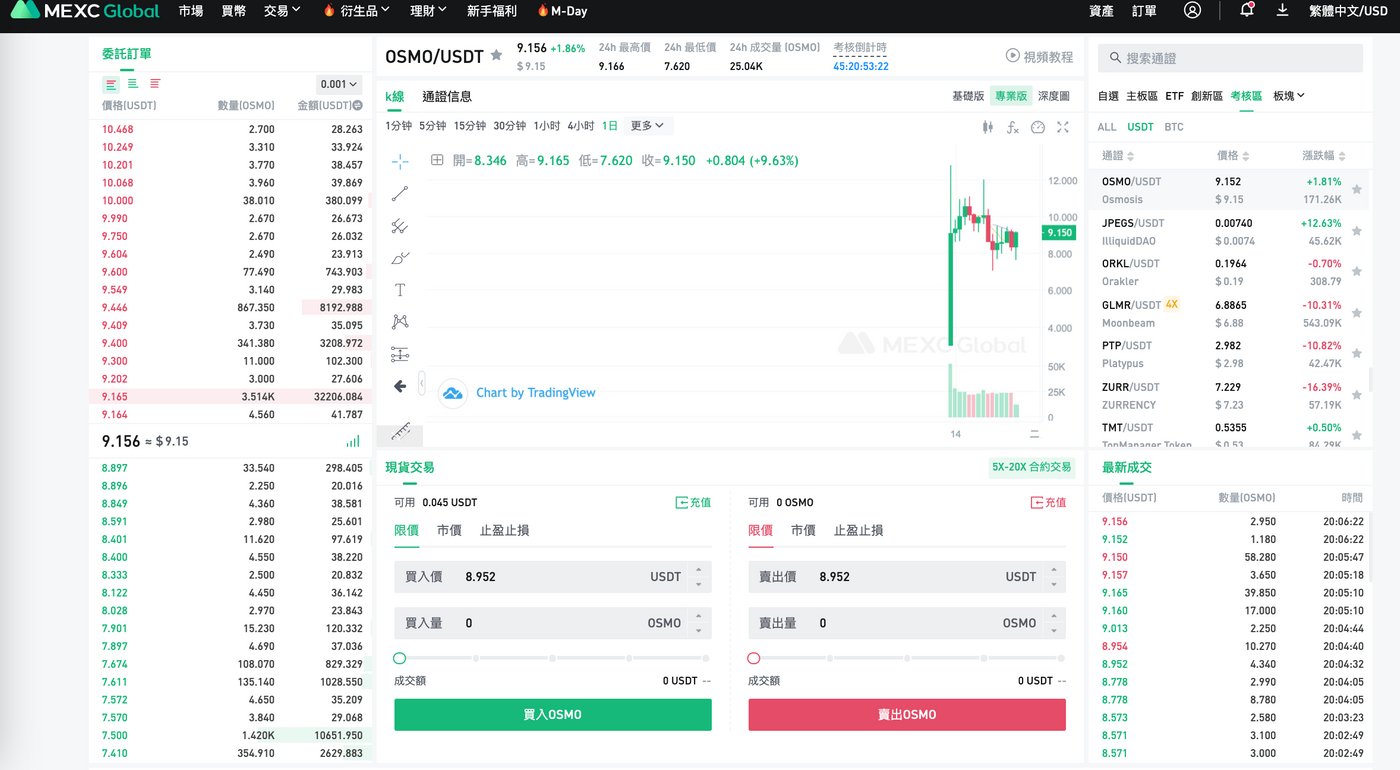Click the 買入價 price input field
The width and height of the screenshot is (1400, 770).
coord(553,576)
